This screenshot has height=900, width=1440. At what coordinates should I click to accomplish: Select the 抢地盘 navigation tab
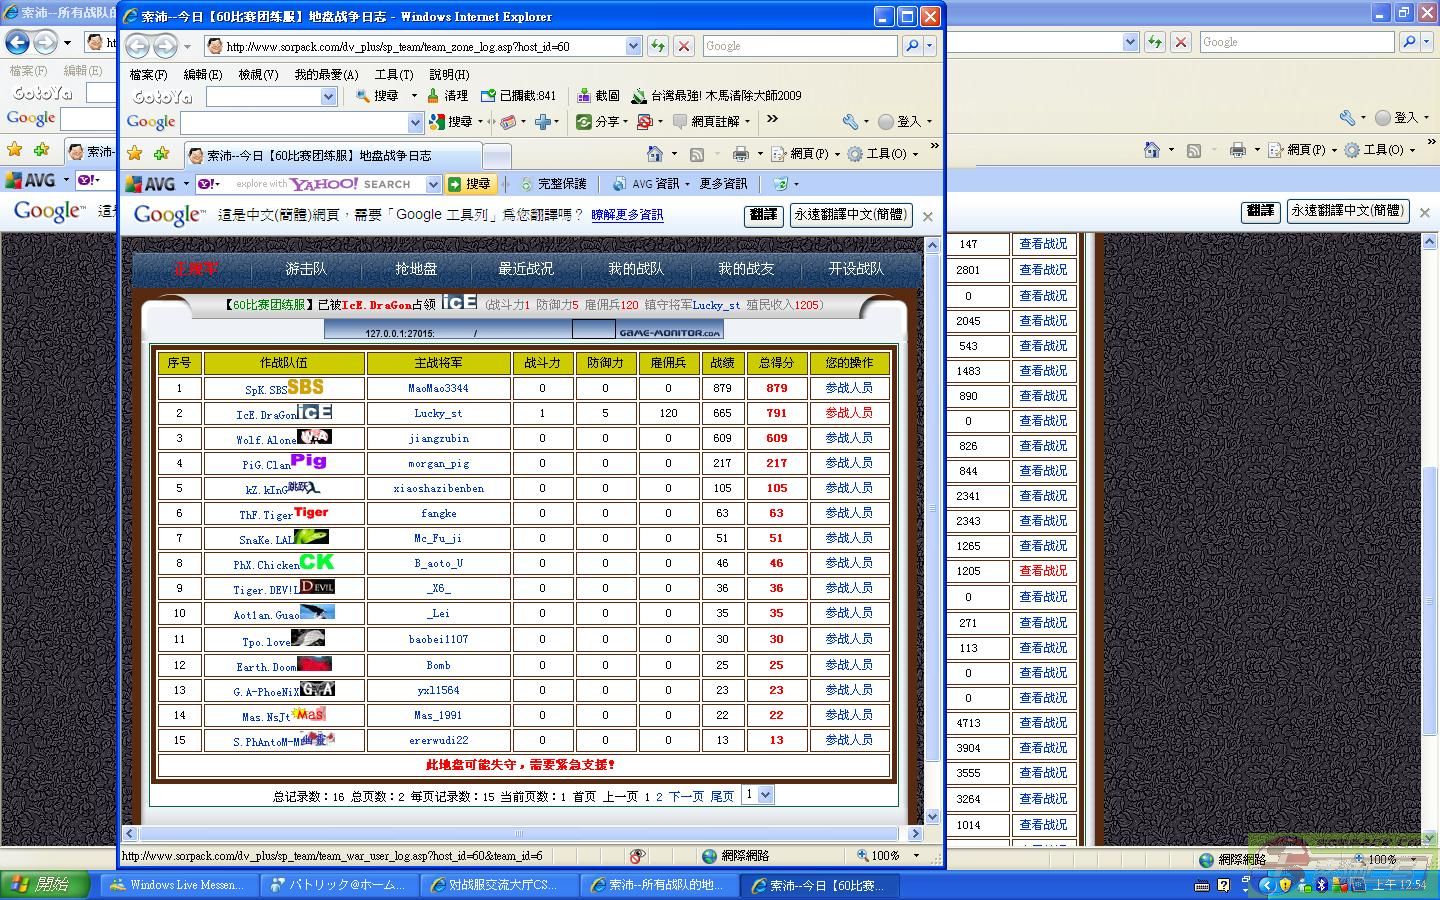pos(416,269)
